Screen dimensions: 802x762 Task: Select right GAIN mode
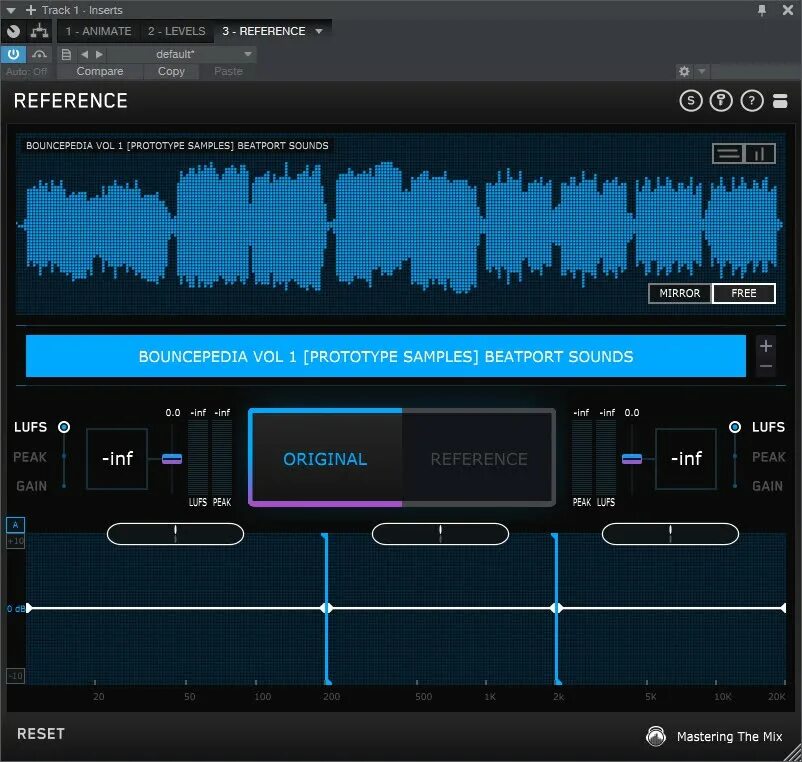pyautogui.click(x=767, y=486)
